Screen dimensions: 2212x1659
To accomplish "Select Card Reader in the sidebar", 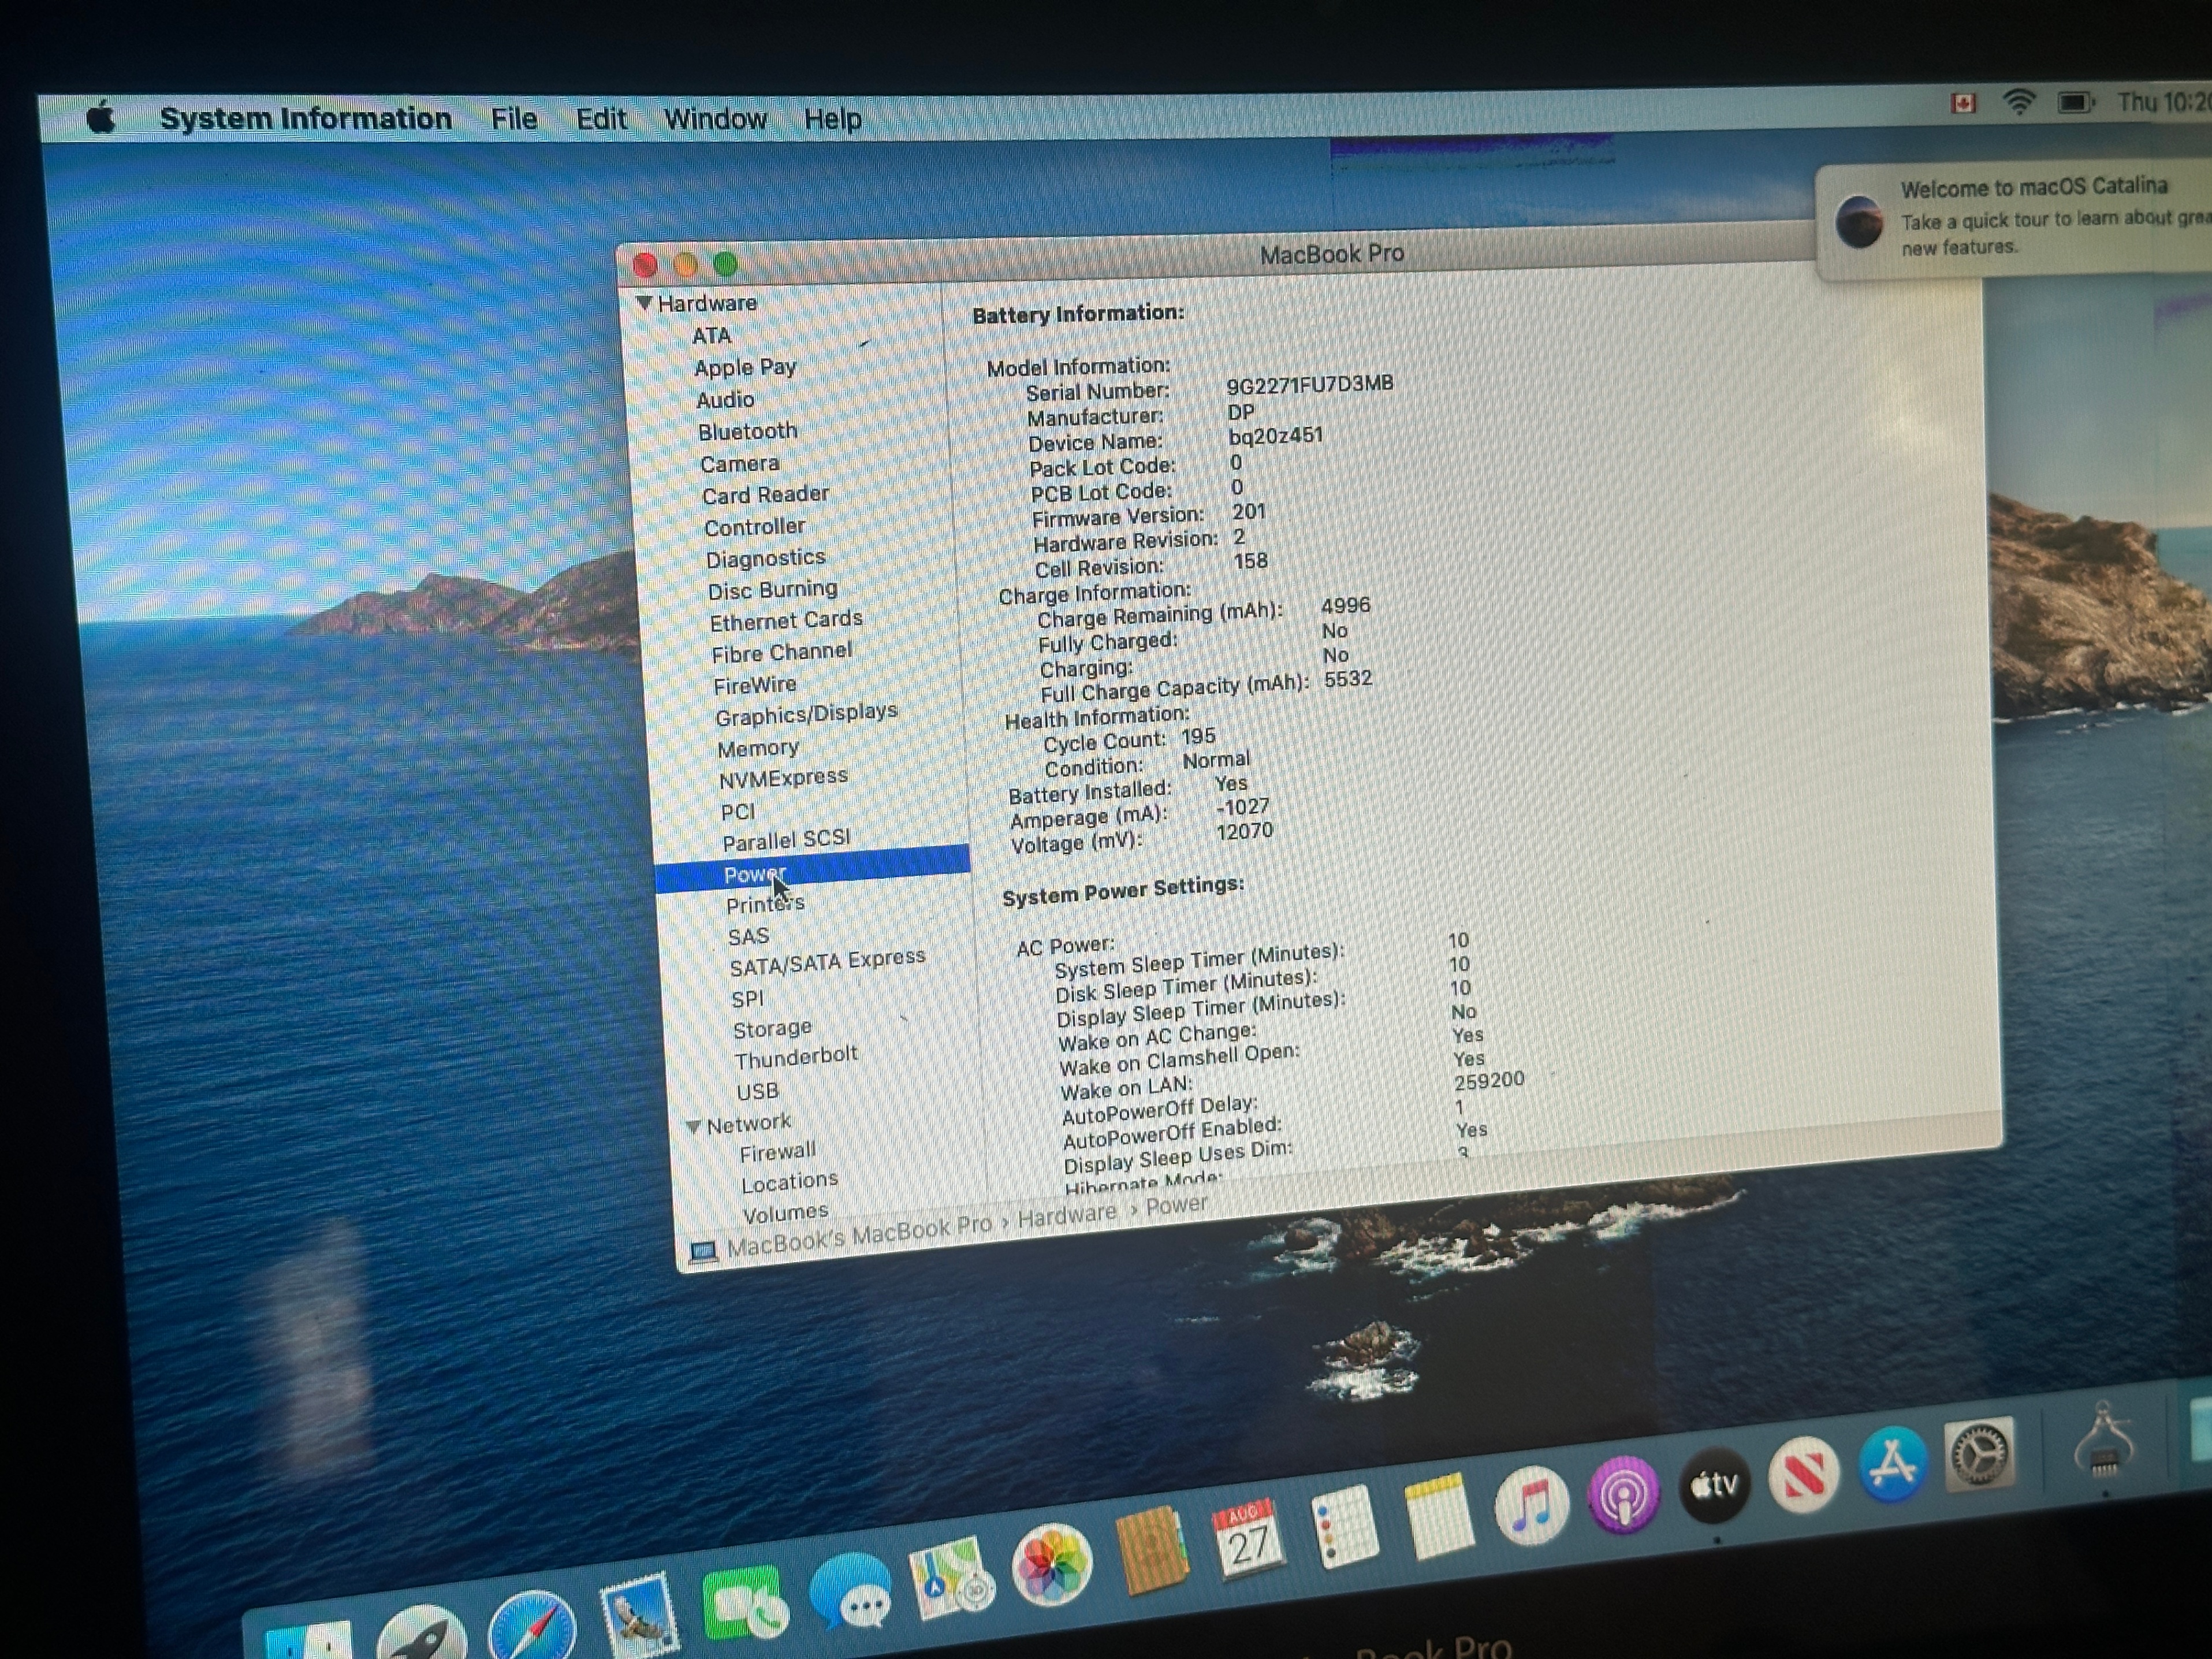I will (765, 495).
